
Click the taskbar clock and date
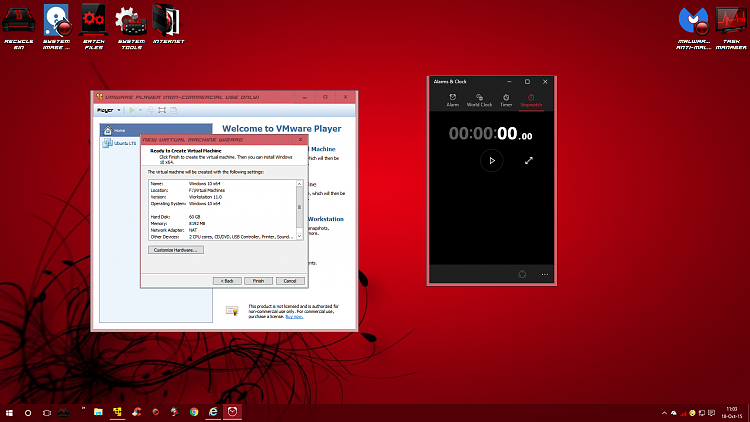[732, 412]
